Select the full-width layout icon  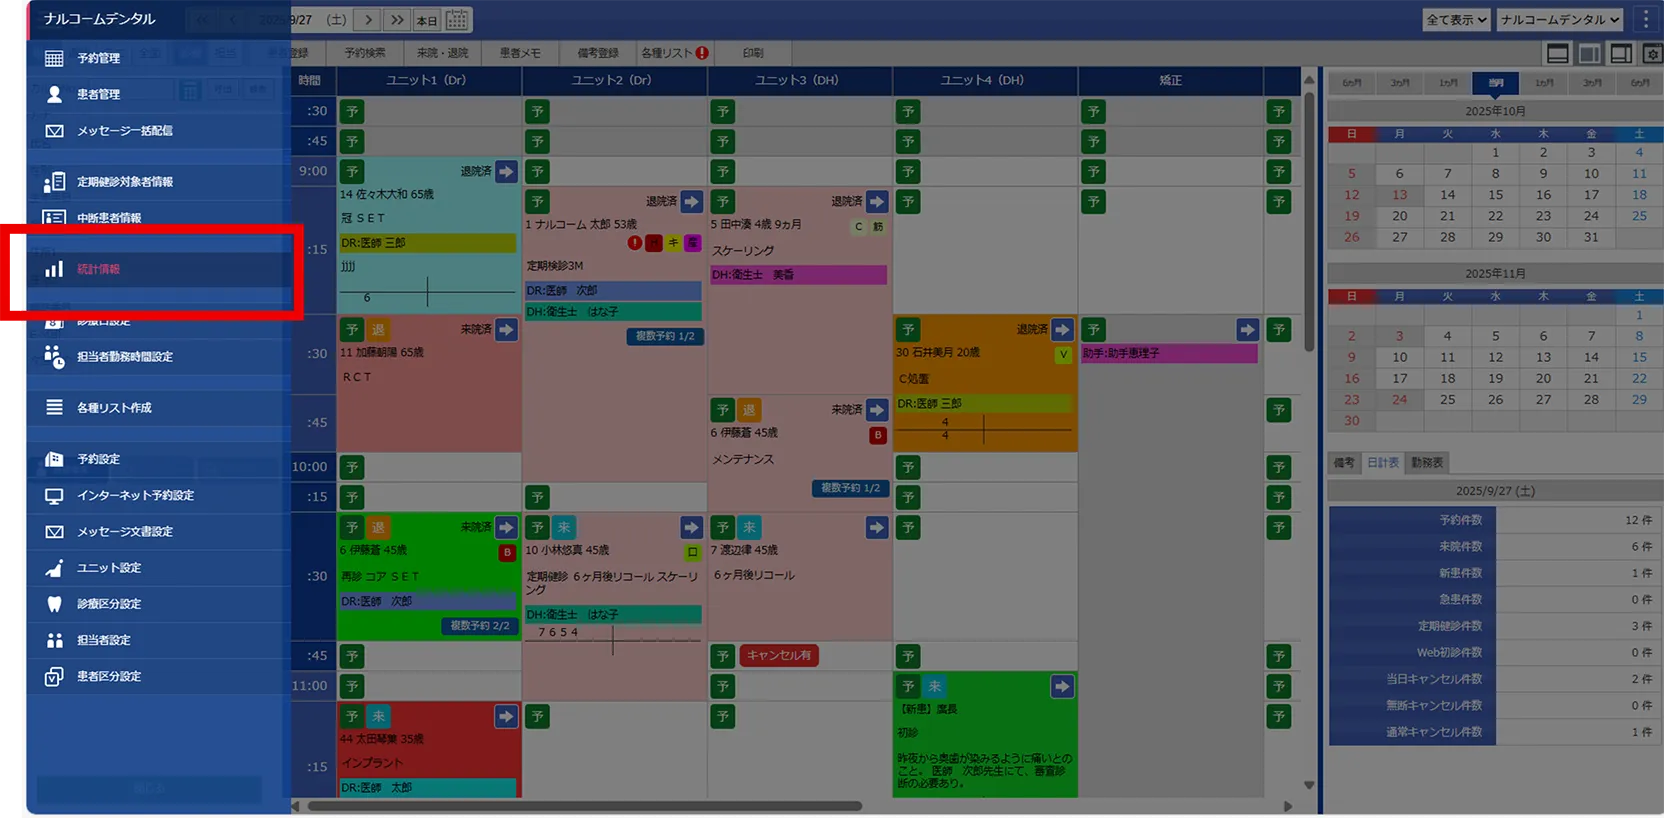point(1557,54)
